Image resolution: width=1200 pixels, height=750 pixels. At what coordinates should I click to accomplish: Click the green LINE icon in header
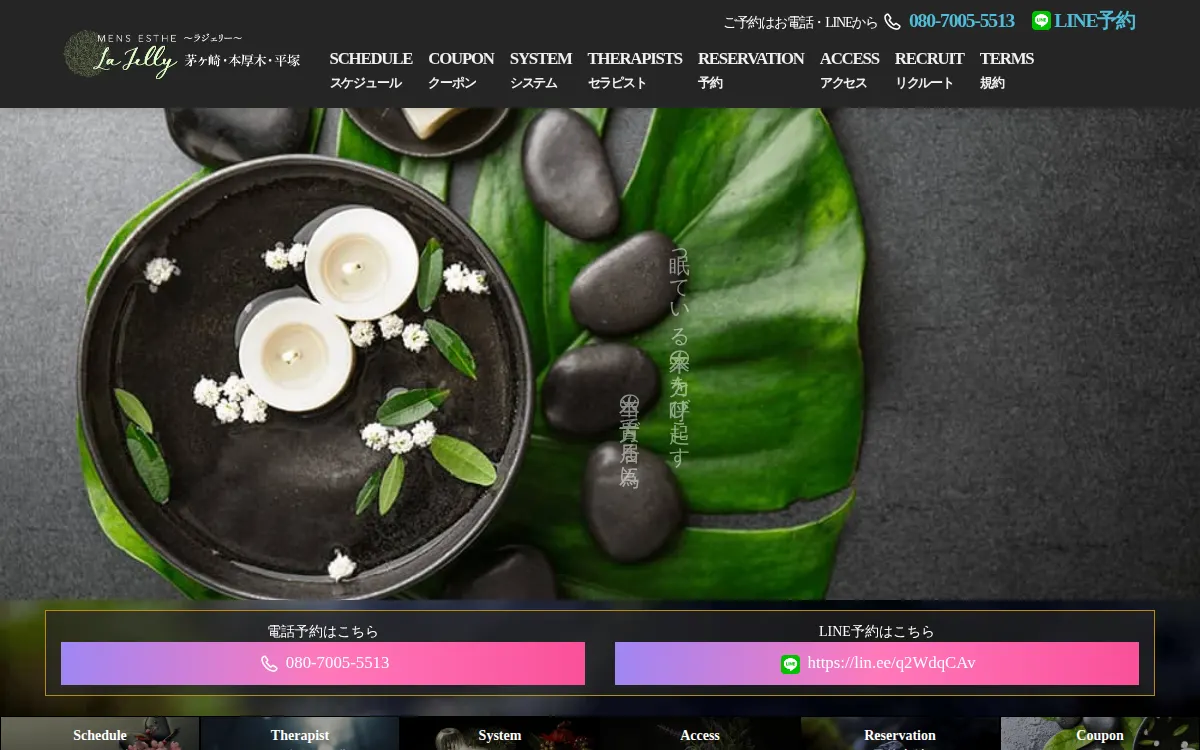(1041, 21)
